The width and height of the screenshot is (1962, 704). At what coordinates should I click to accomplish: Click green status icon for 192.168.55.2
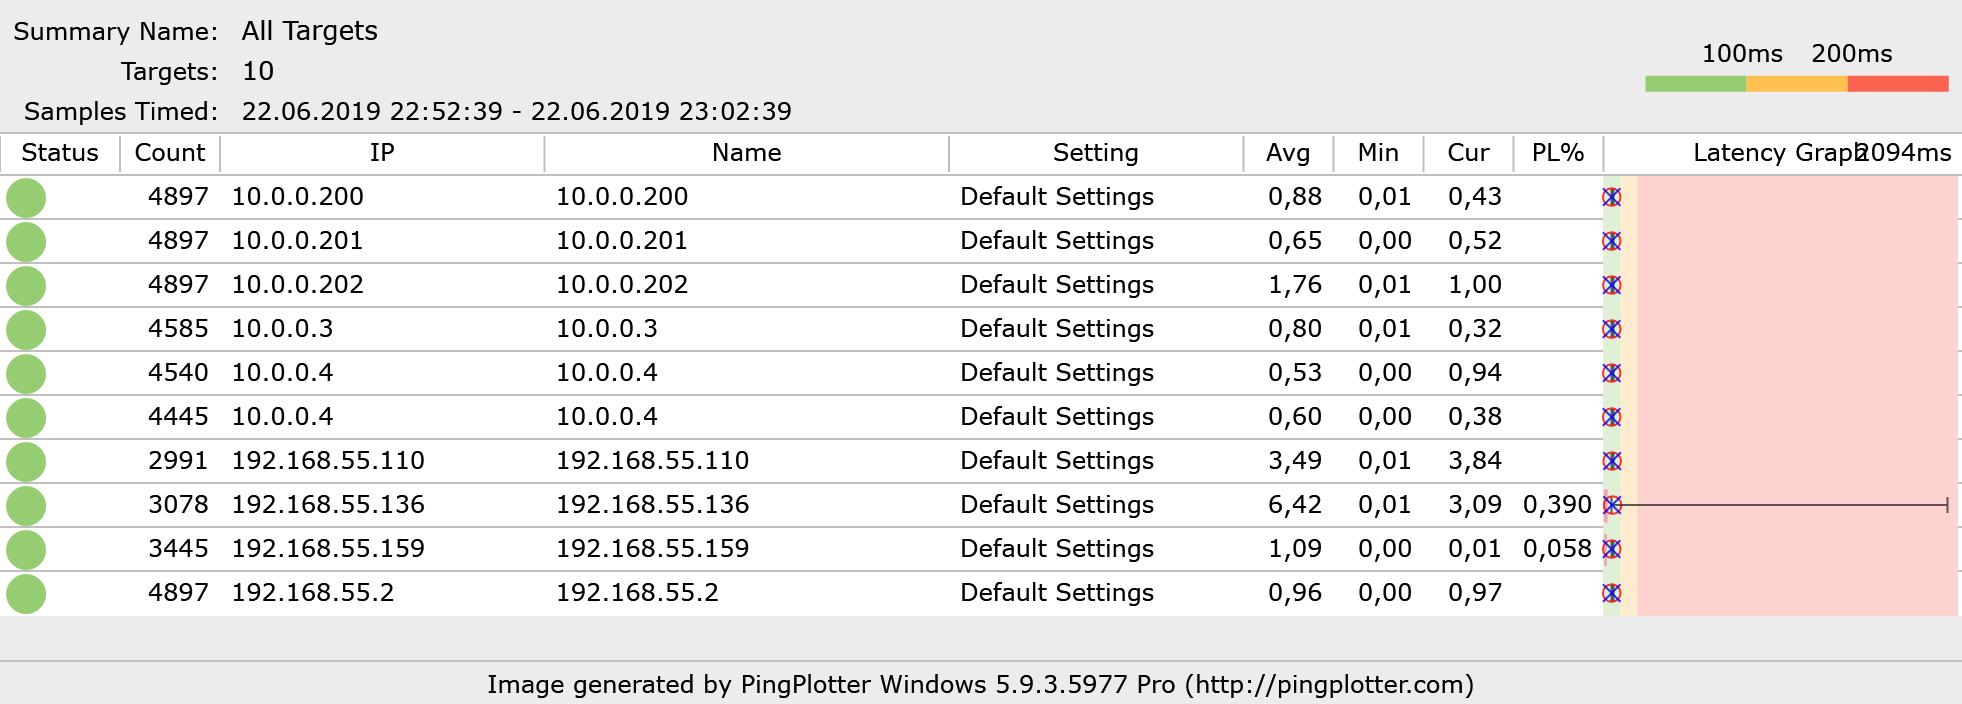26,594
